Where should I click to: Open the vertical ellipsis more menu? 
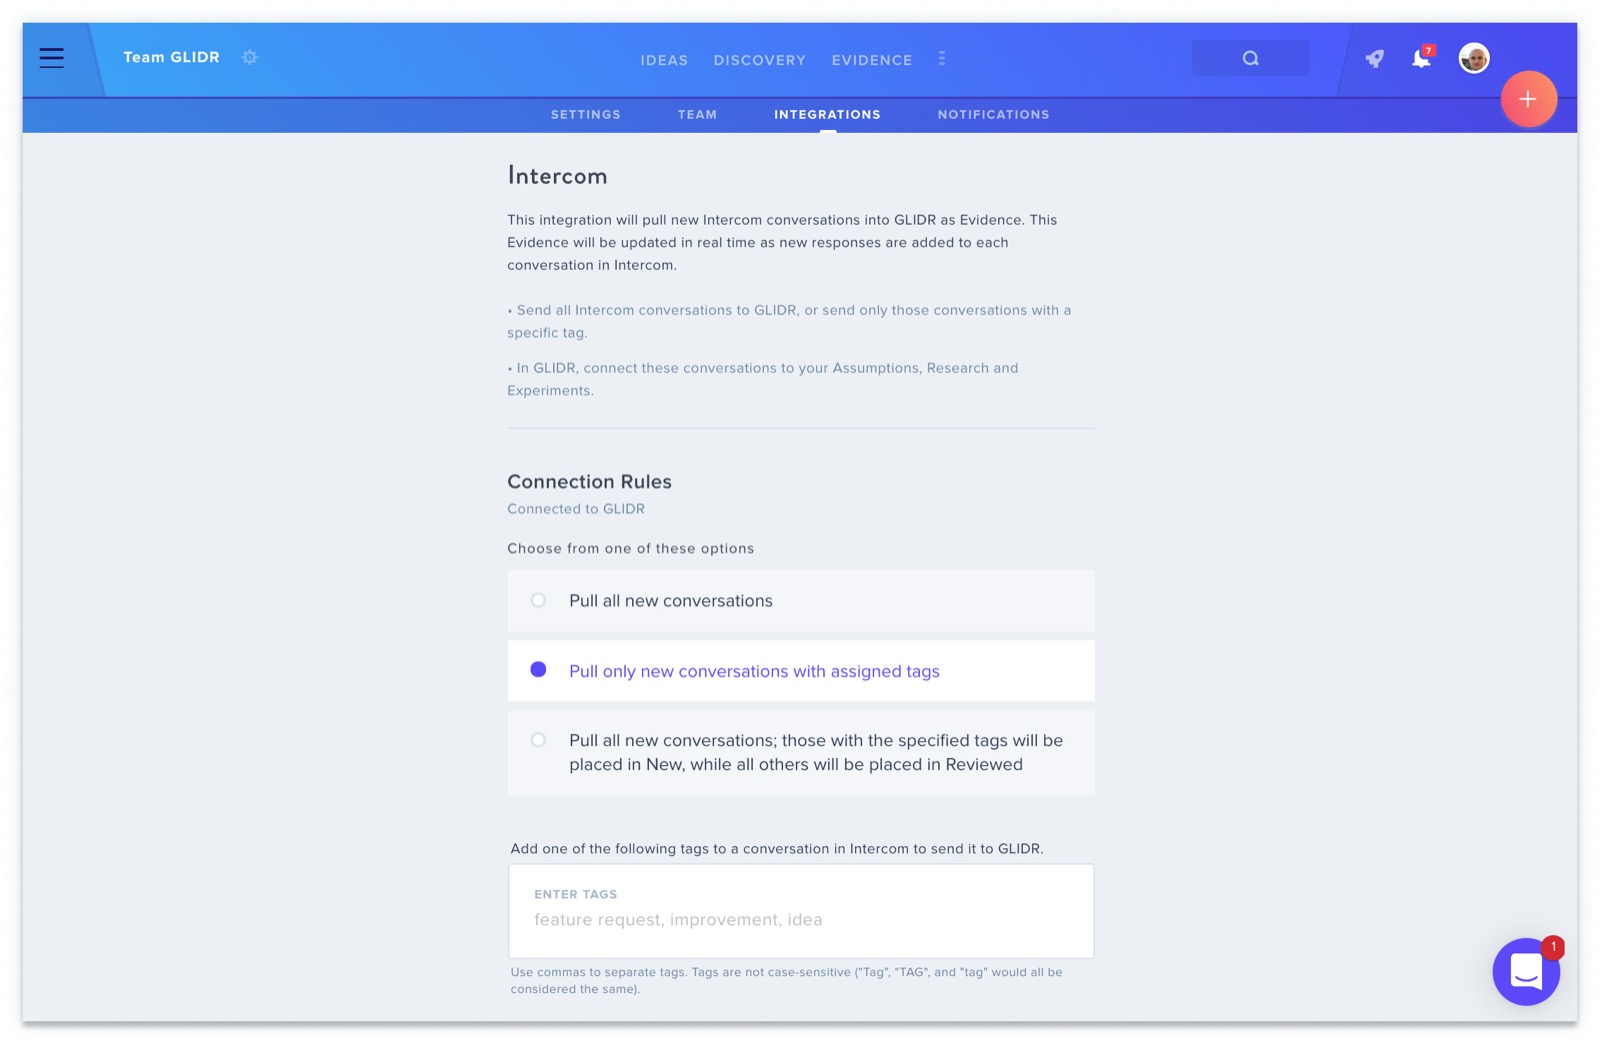click(x=942, y=59)
